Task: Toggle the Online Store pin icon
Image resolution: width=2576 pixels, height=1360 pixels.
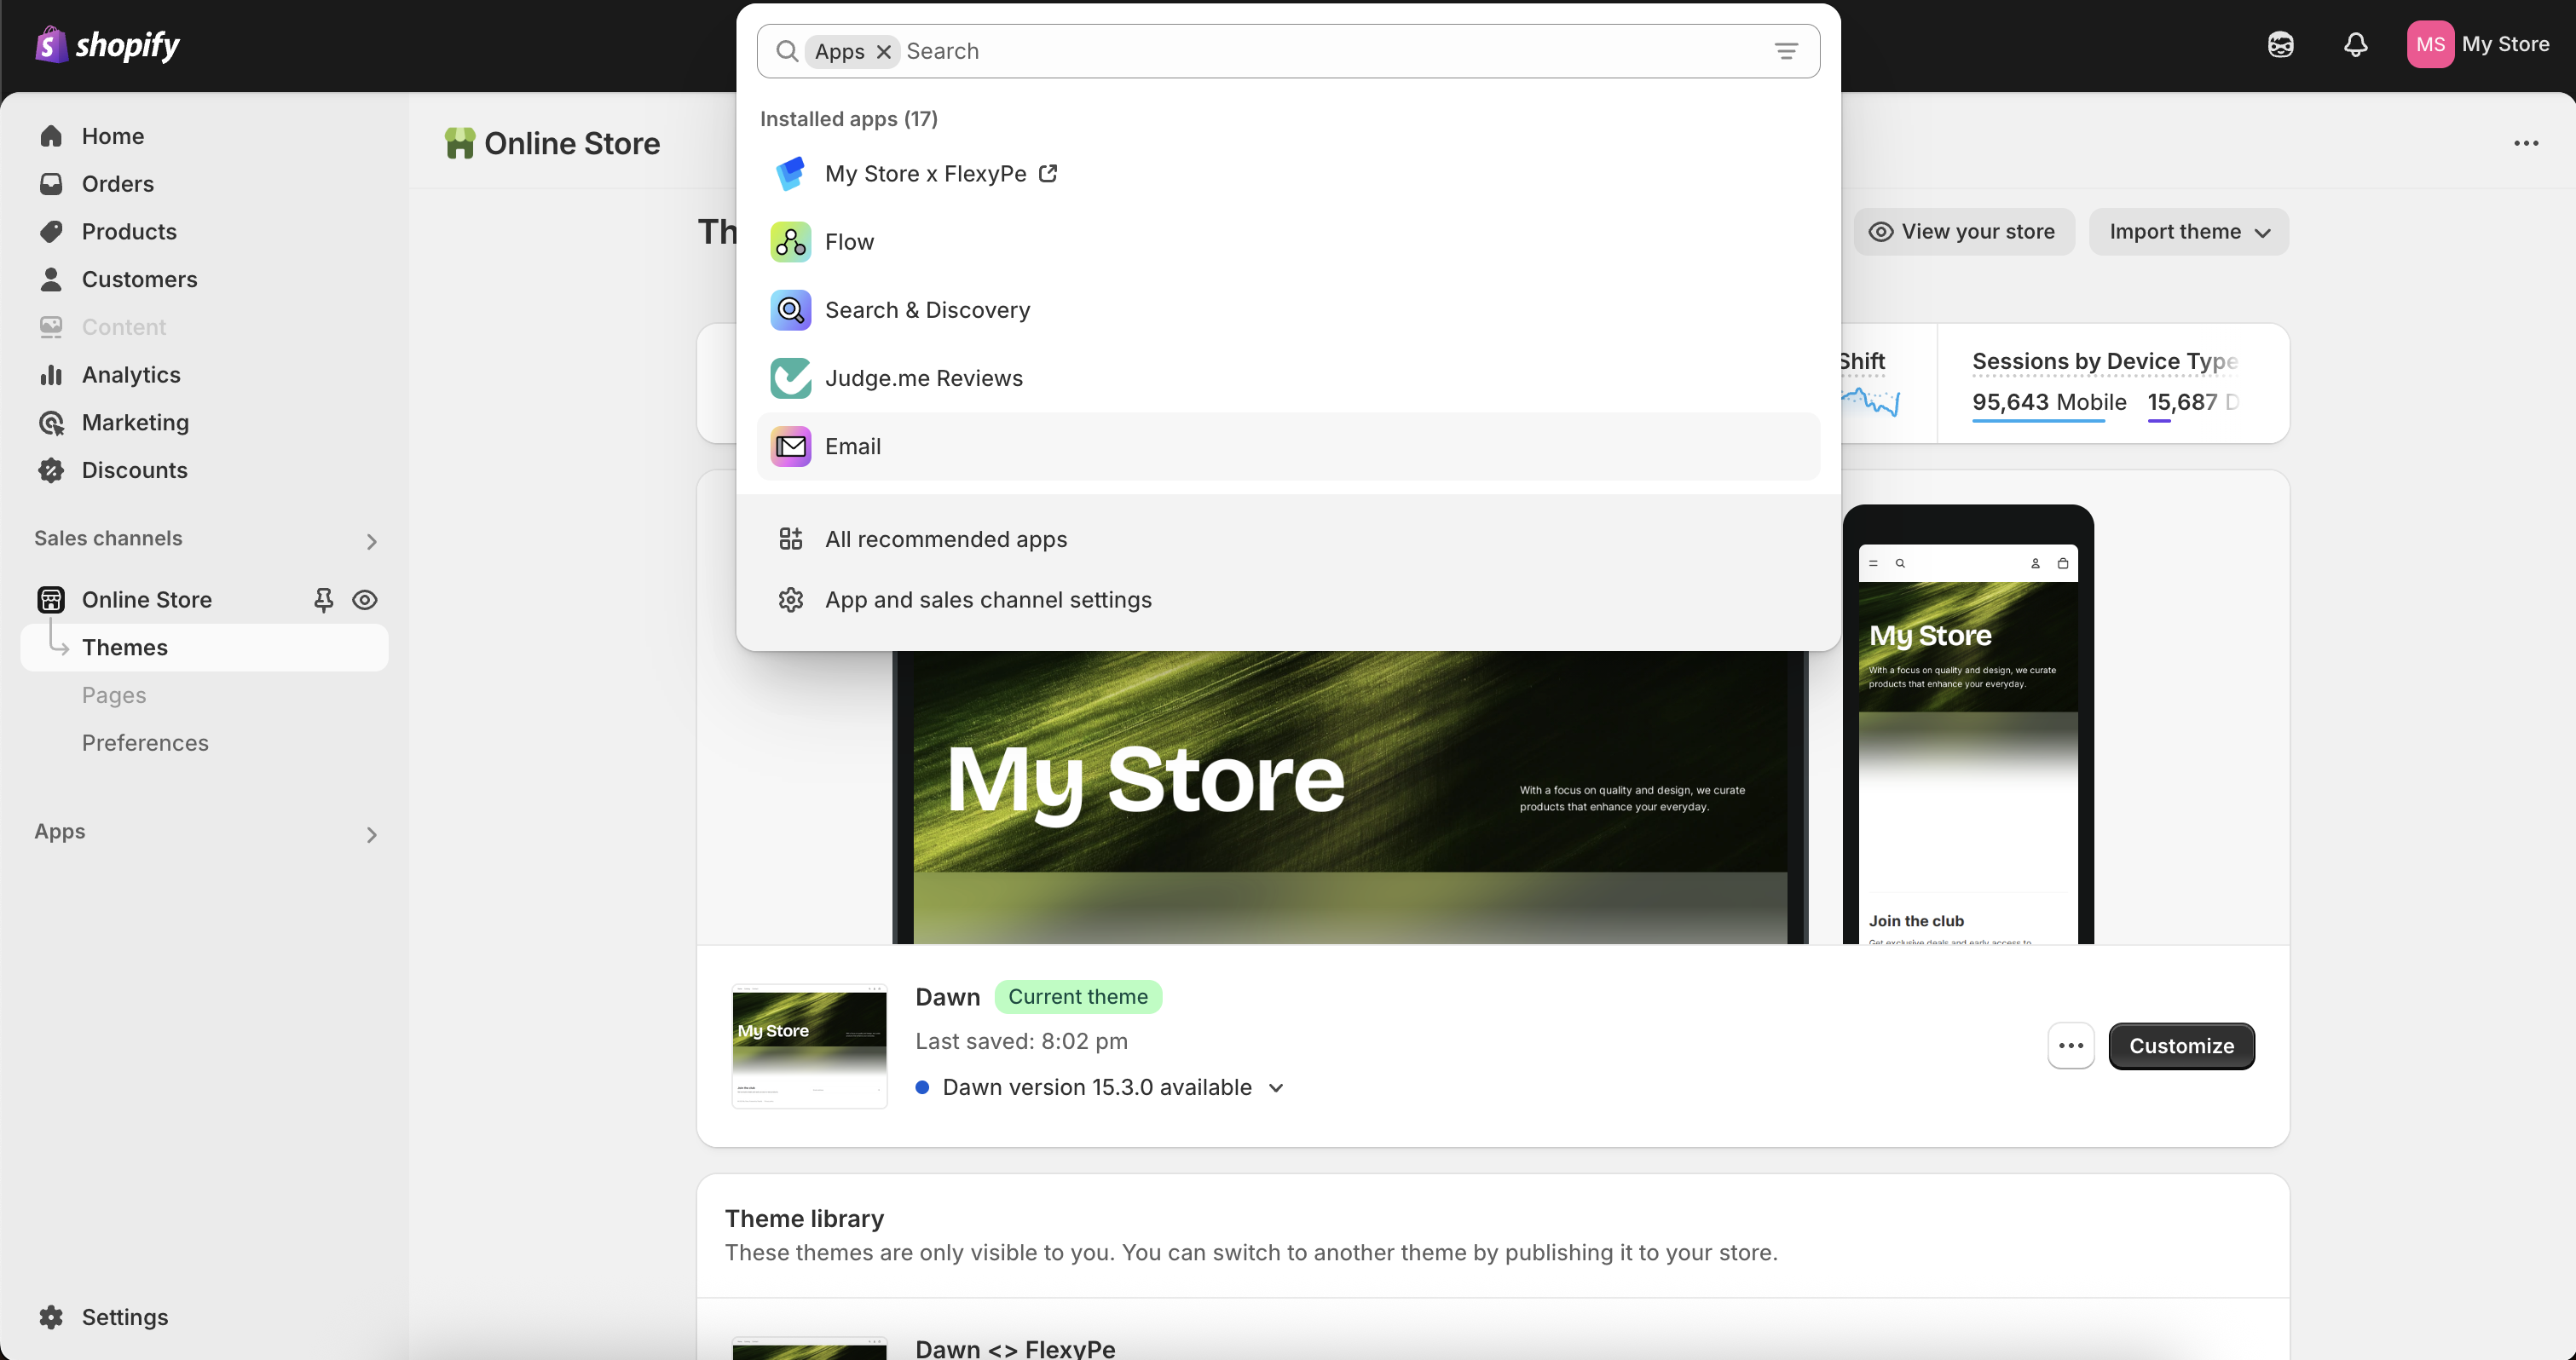Action: [x=323, y=599]
